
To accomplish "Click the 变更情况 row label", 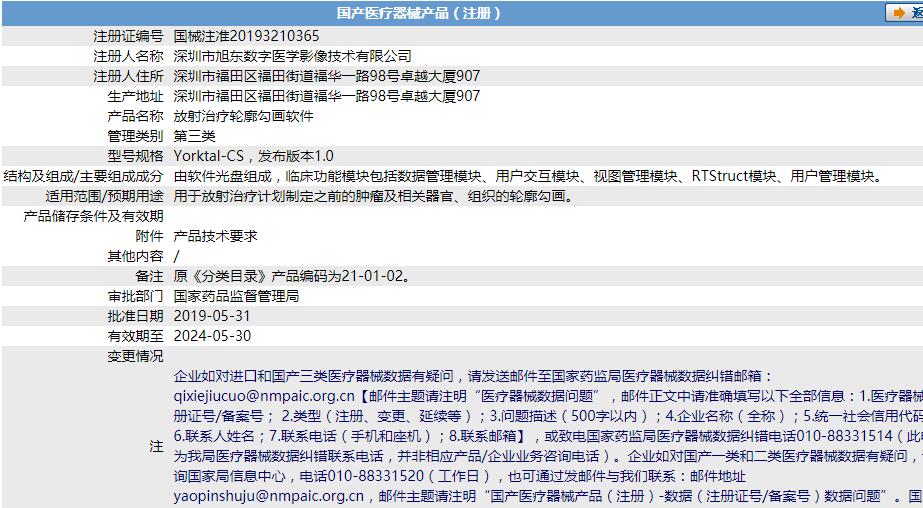I will tap(135, 356).
